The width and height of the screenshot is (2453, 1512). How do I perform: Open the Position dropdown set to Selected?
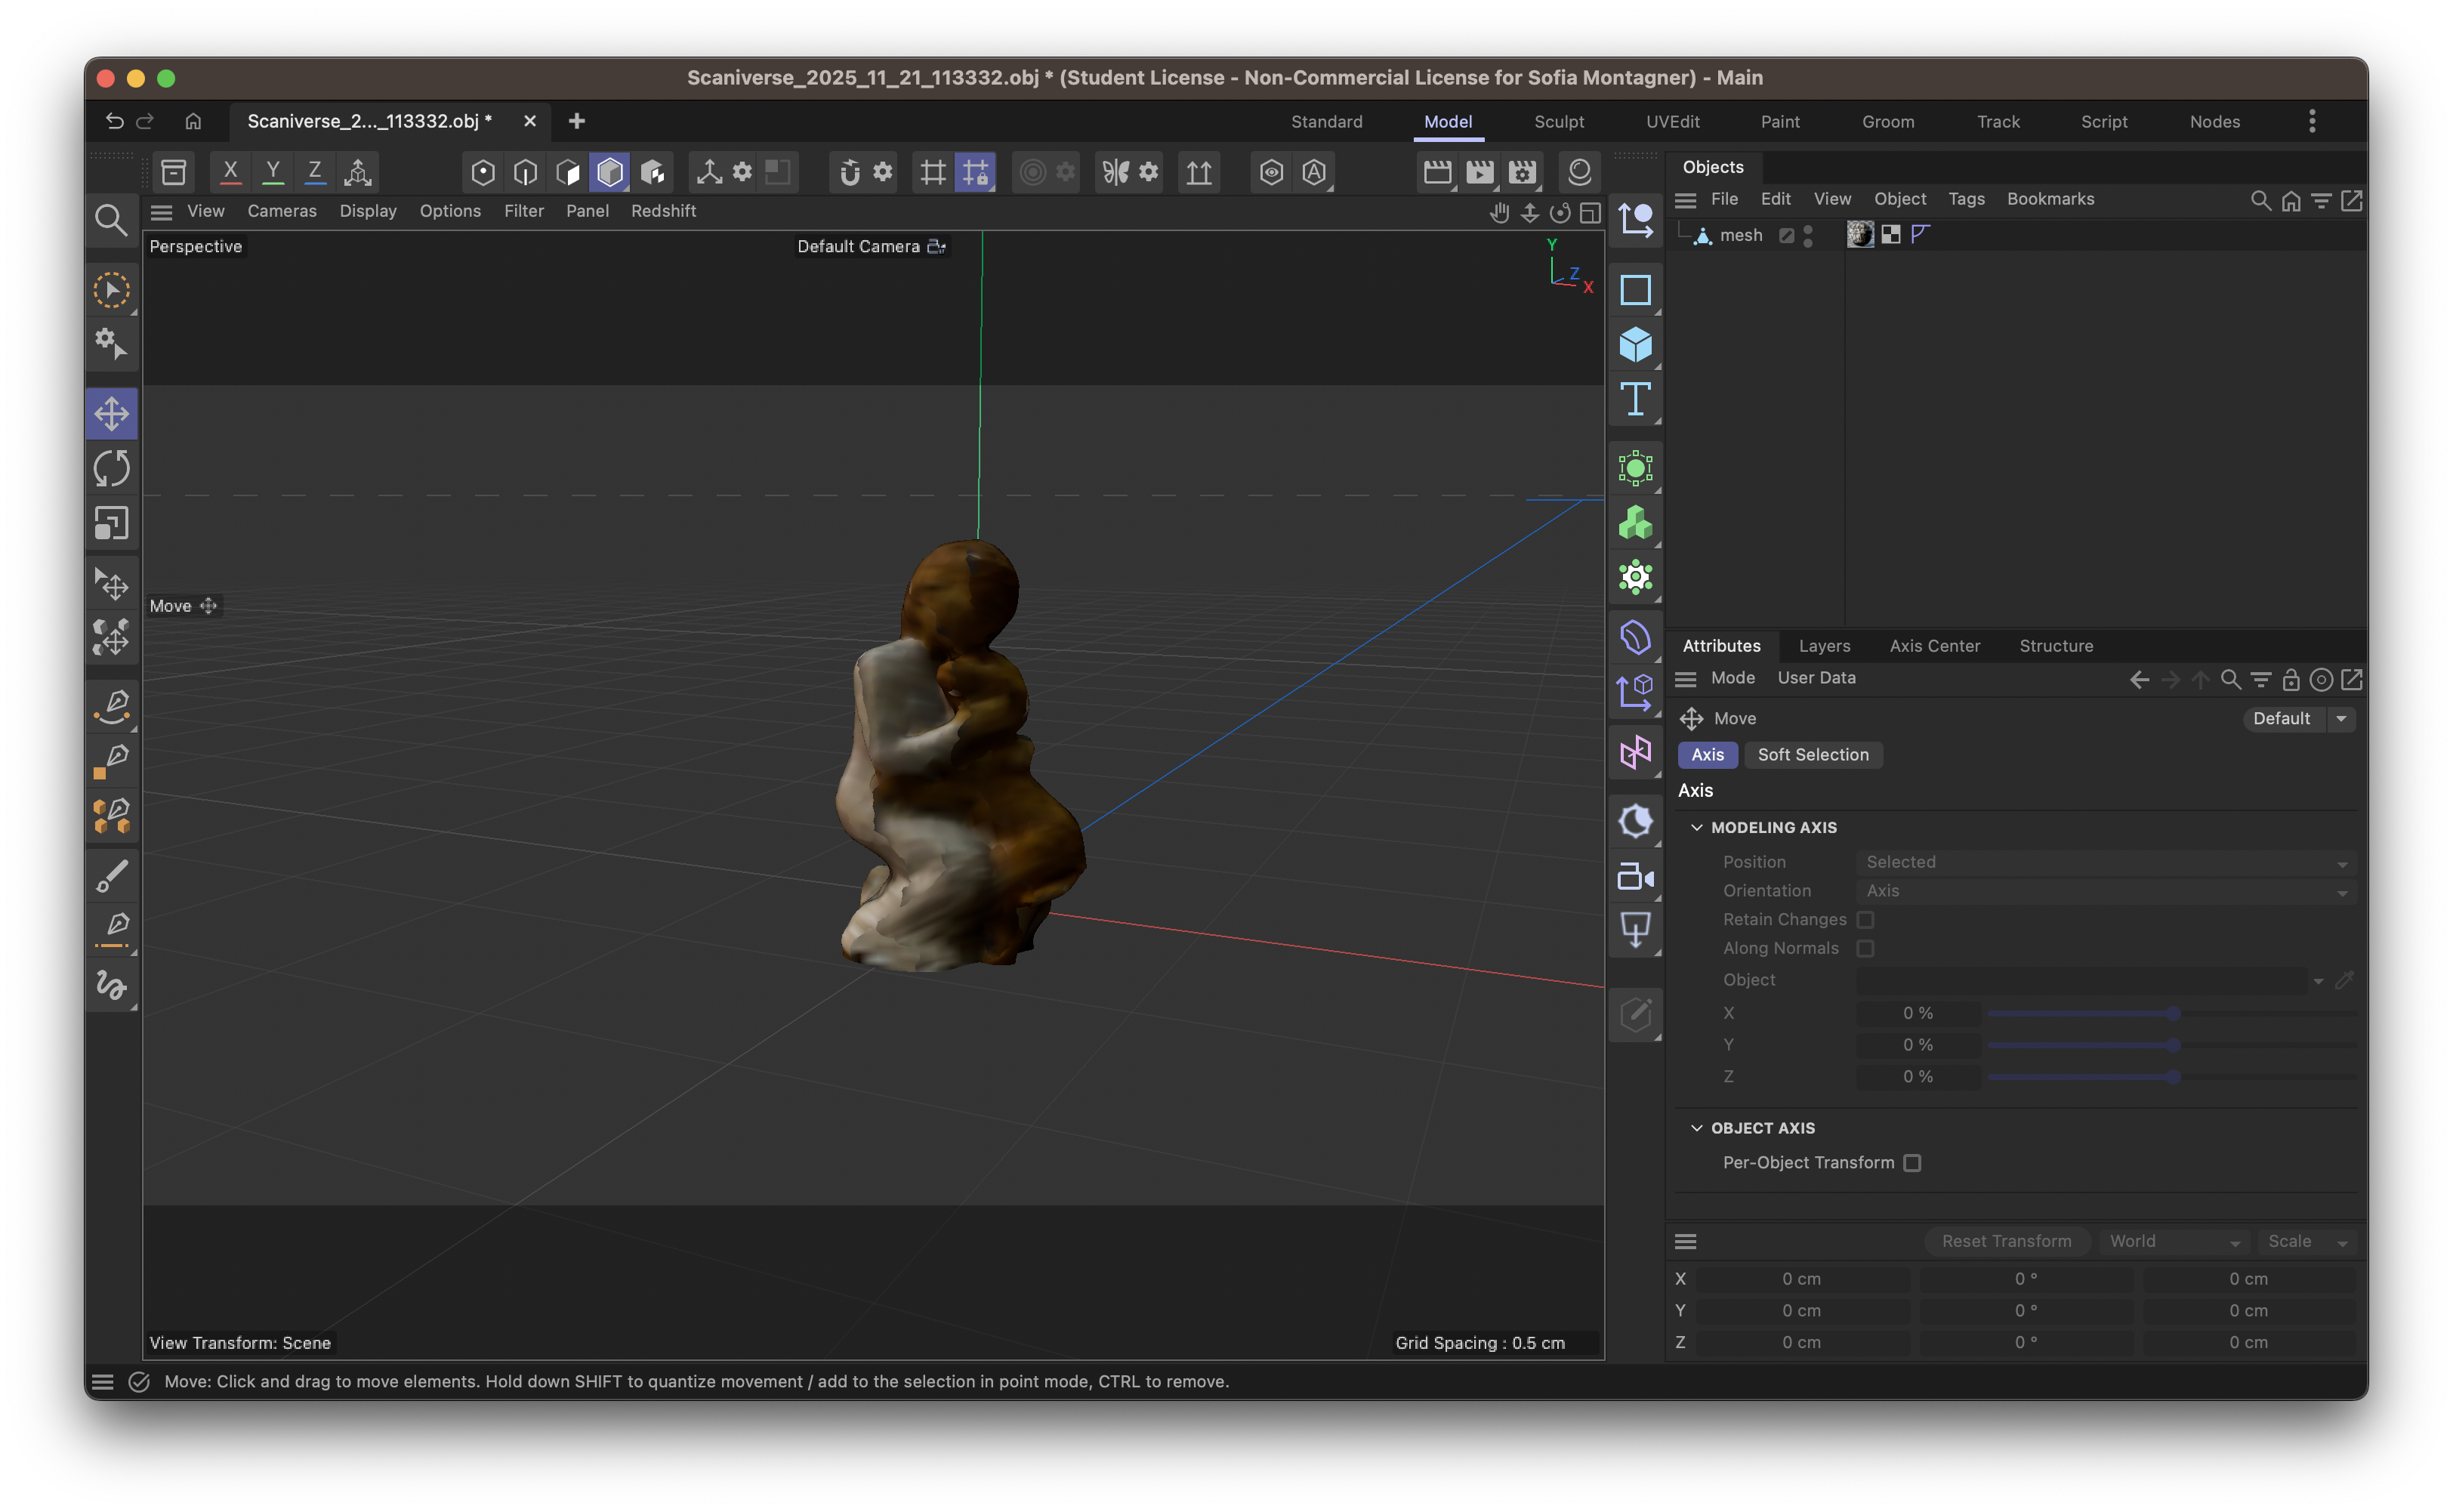pyautogui.click(x=2103, y=861)
